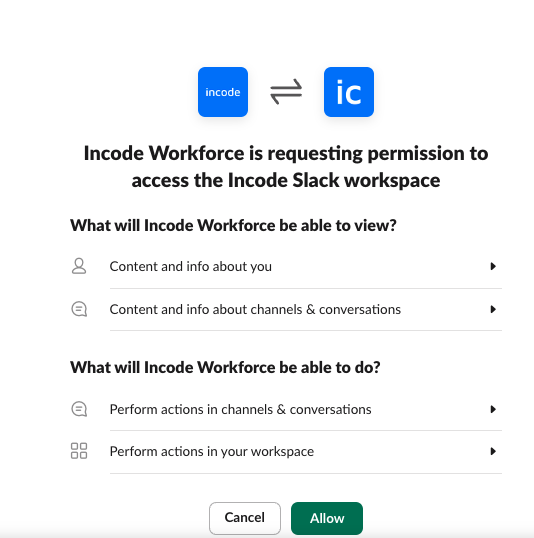Image resolution: width=534 pixels, height=538 pixels.
Task: Click the four-squares workspace icon
Action: pyautogui.click(x=79, y=451)
